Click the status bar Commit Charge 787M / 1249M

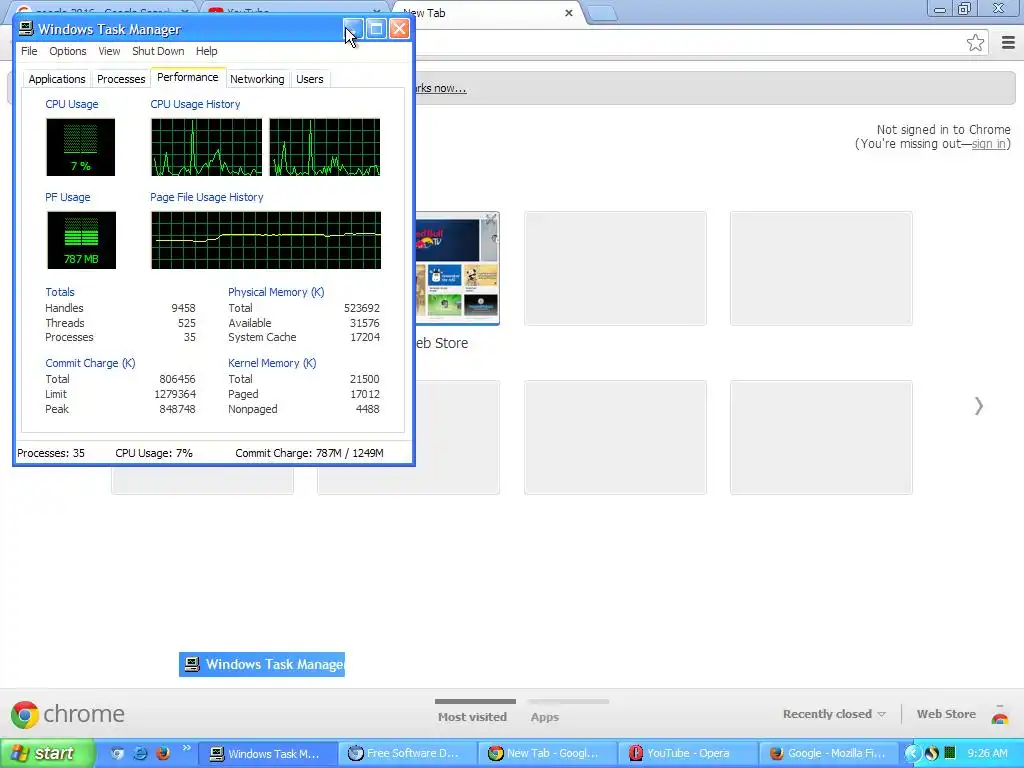pos(310,453)
